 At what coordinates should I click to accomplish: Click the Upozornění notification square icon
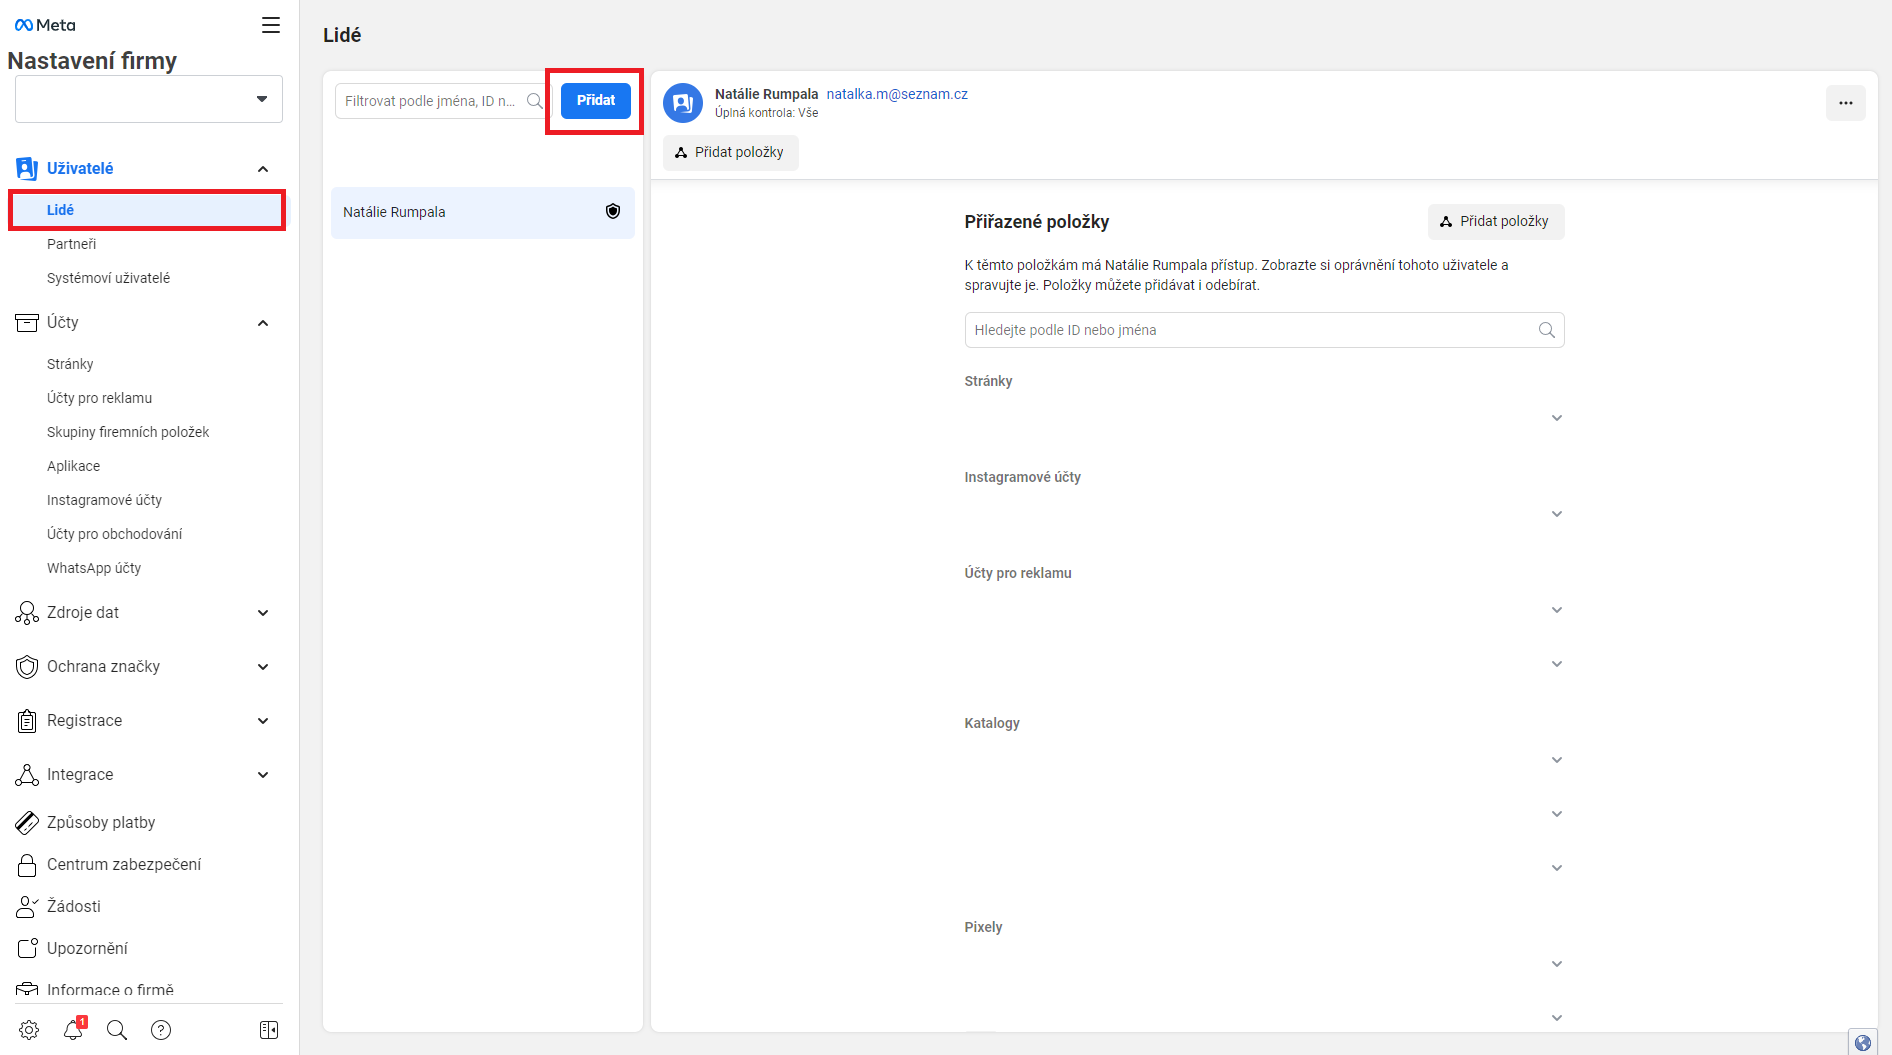[x=27, y=948]
